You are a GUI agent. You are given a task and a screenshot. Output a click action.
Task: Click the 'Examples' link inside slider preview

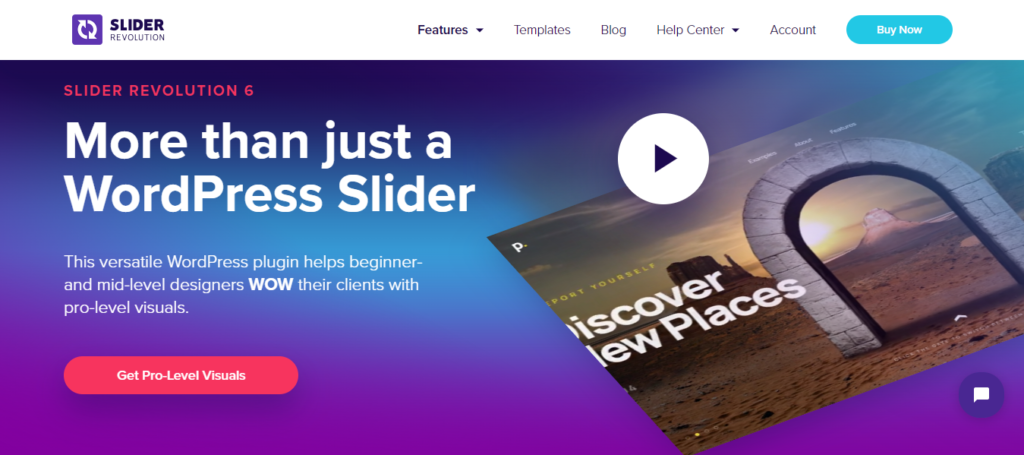pyautogui.click(x=762, y=157)
